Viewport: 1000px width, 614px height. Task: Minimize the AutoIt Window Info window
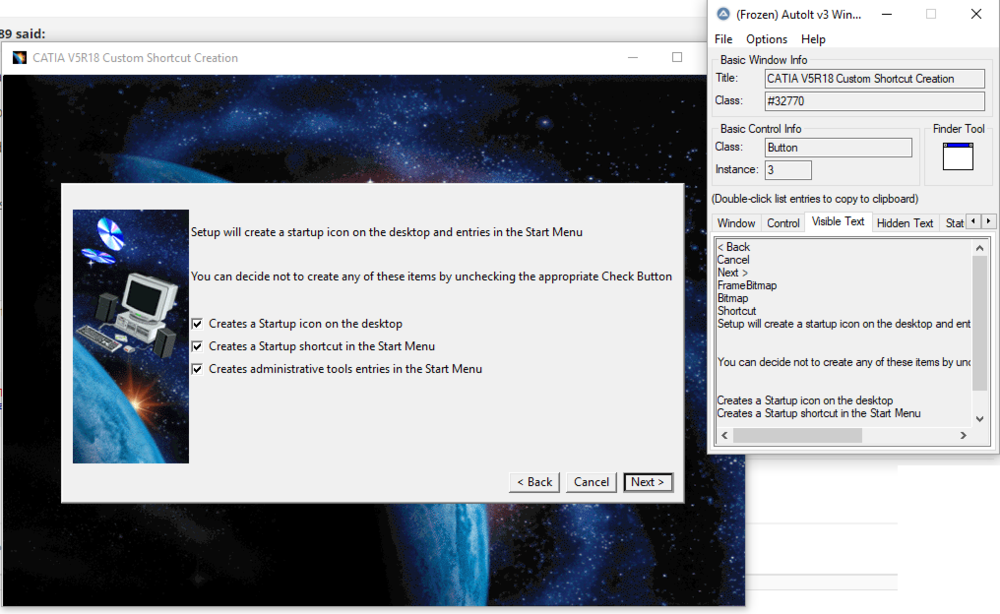(x=886, y=14)
